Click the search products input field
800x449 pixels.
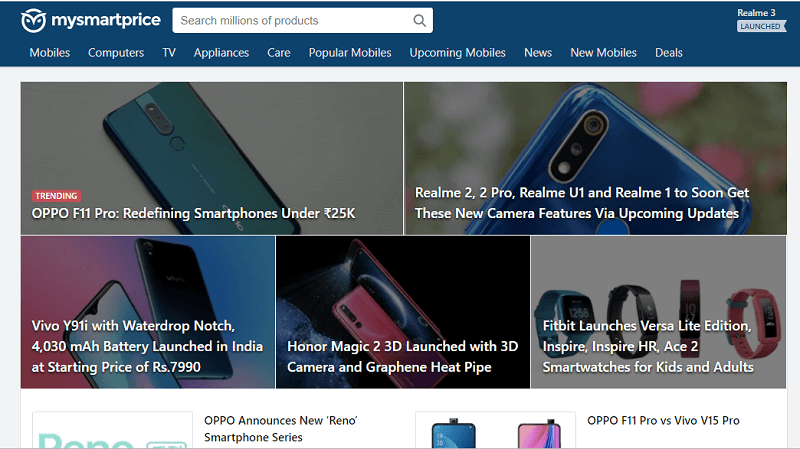(x=290, y=21)
